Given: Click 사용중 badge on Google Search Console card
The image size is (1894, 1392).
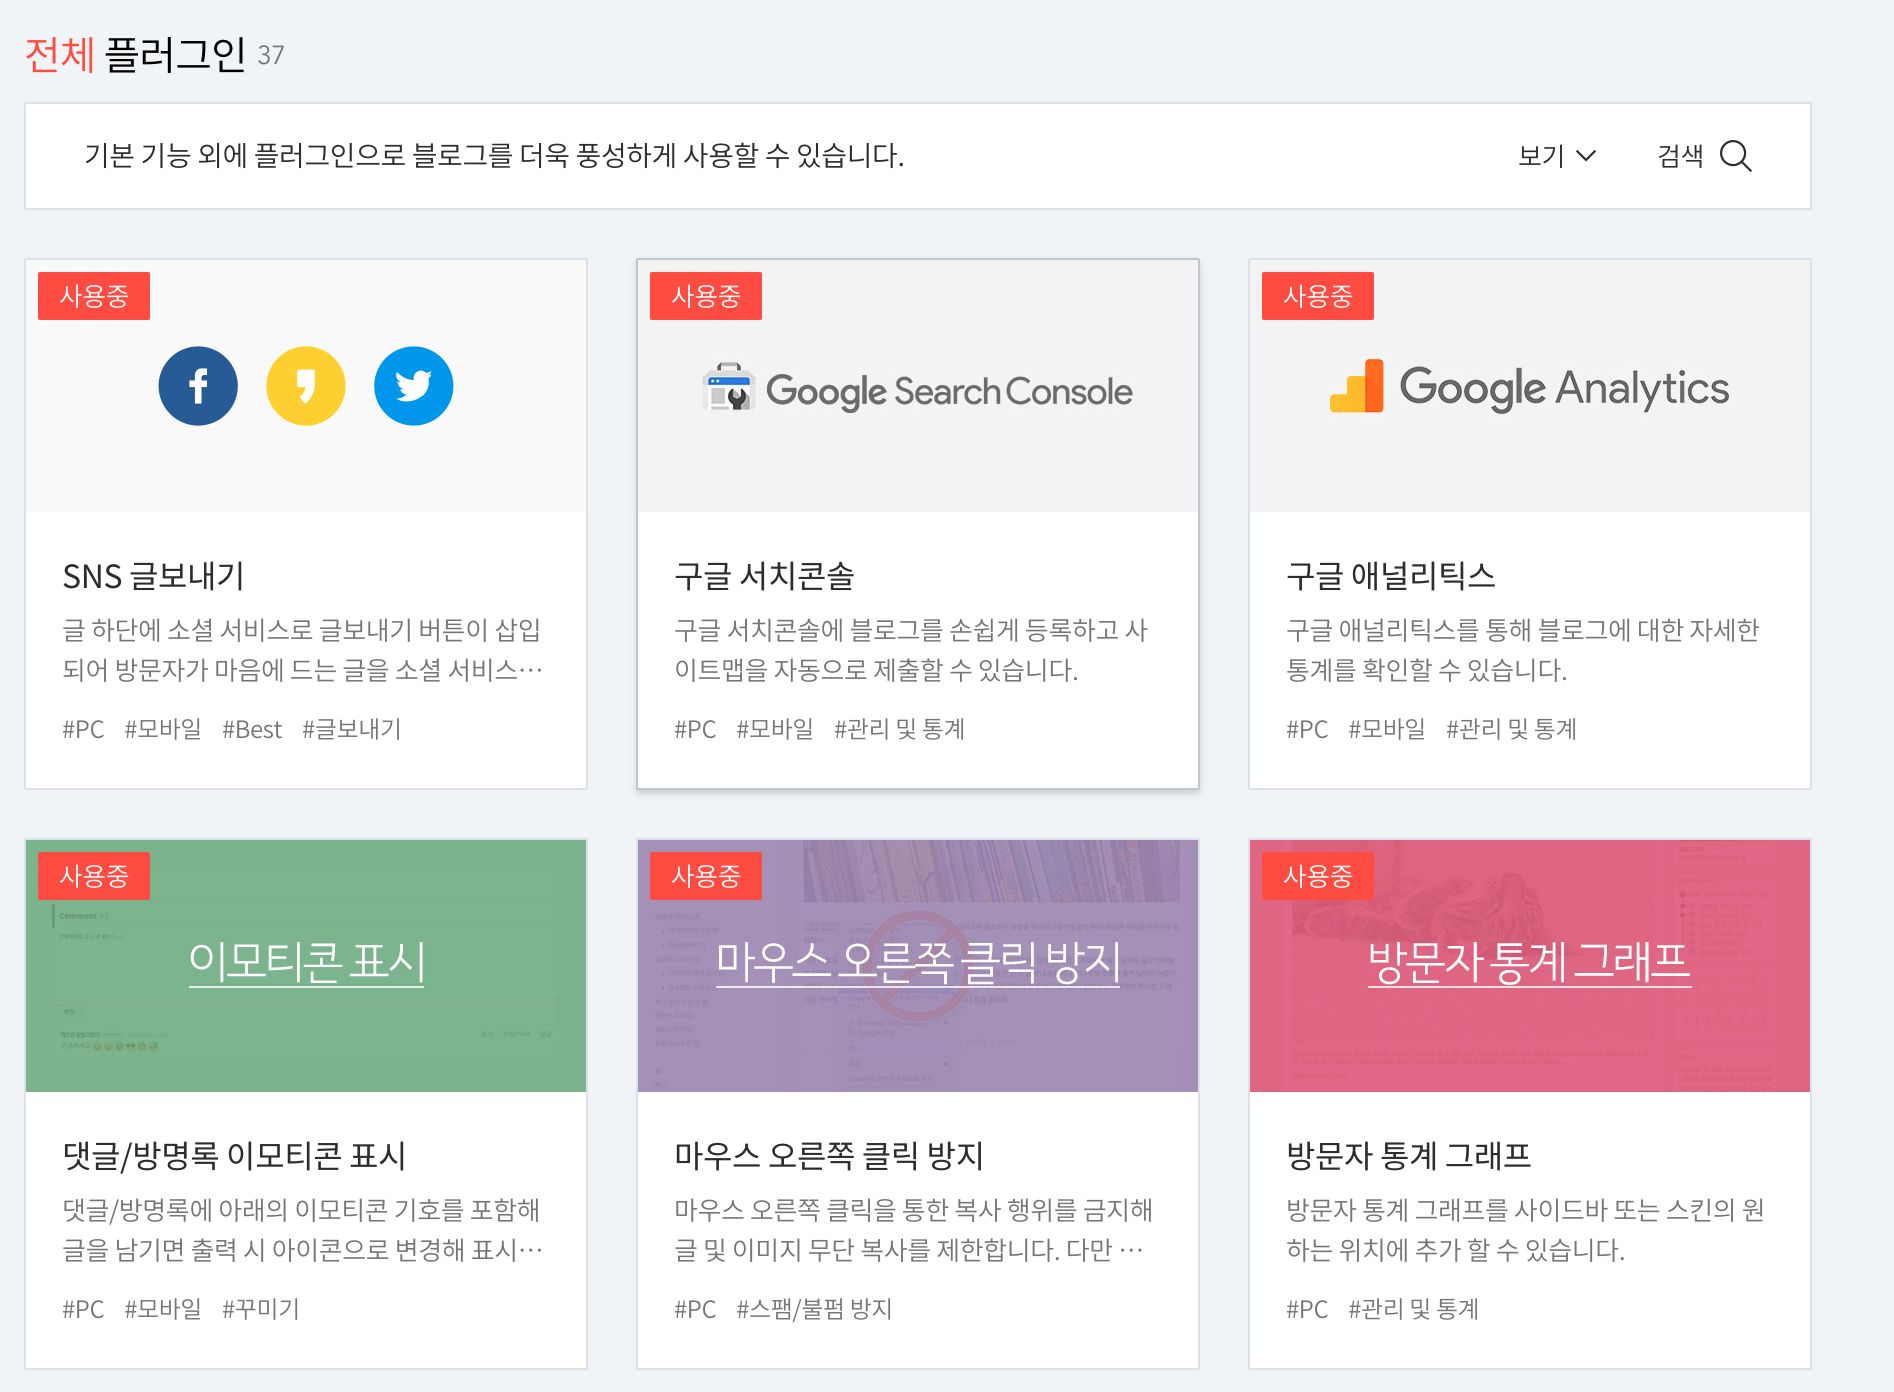Looking at the screenshot, I should tap(706, 296).
